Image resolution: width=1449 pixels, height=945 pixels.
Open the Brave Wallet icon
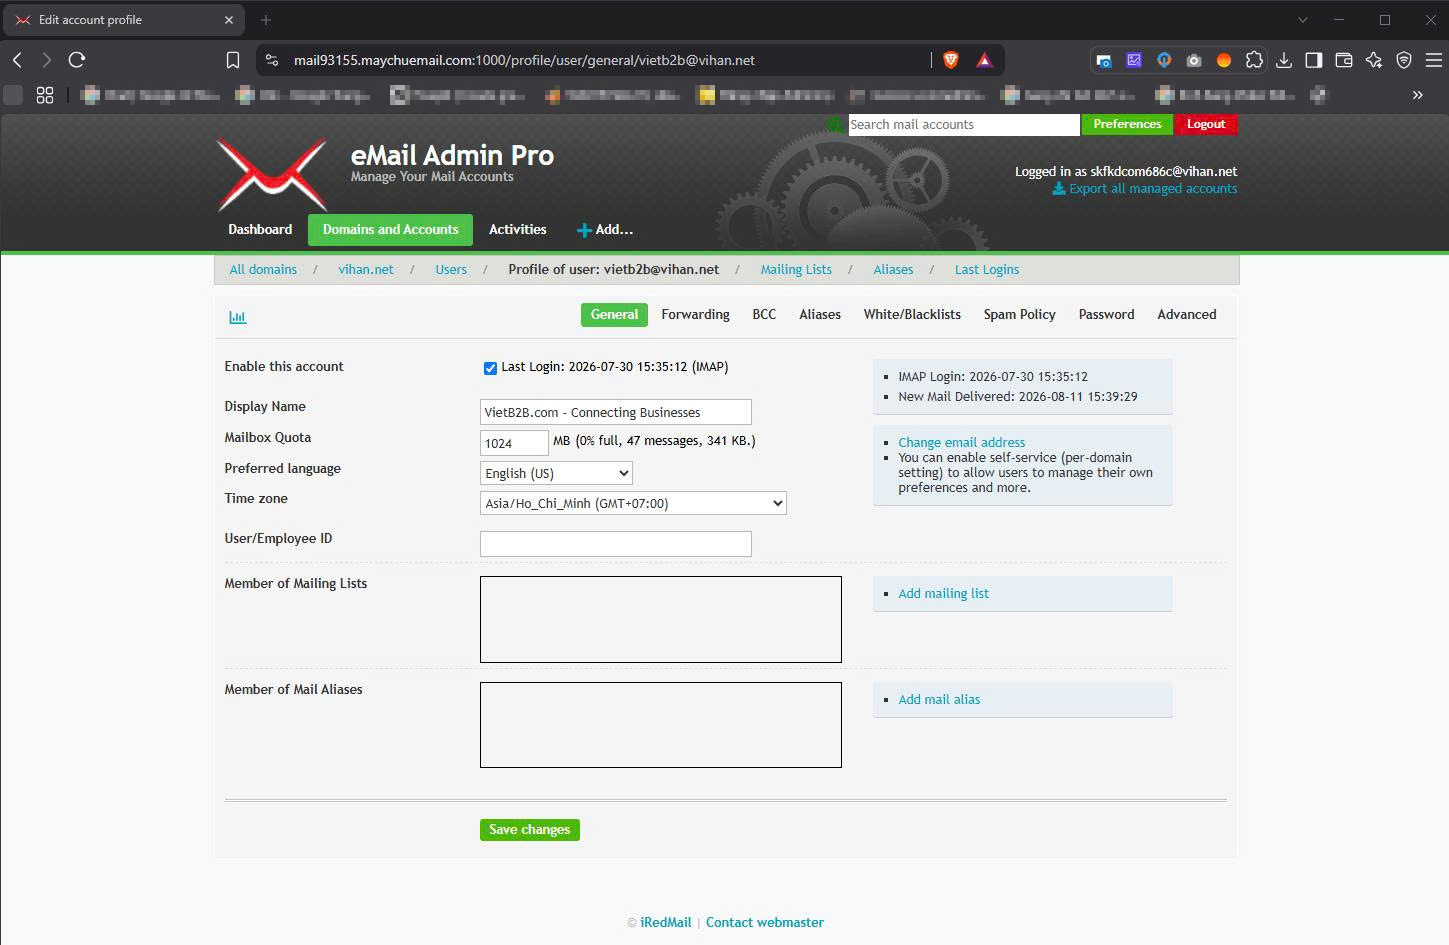[1344, 60]
